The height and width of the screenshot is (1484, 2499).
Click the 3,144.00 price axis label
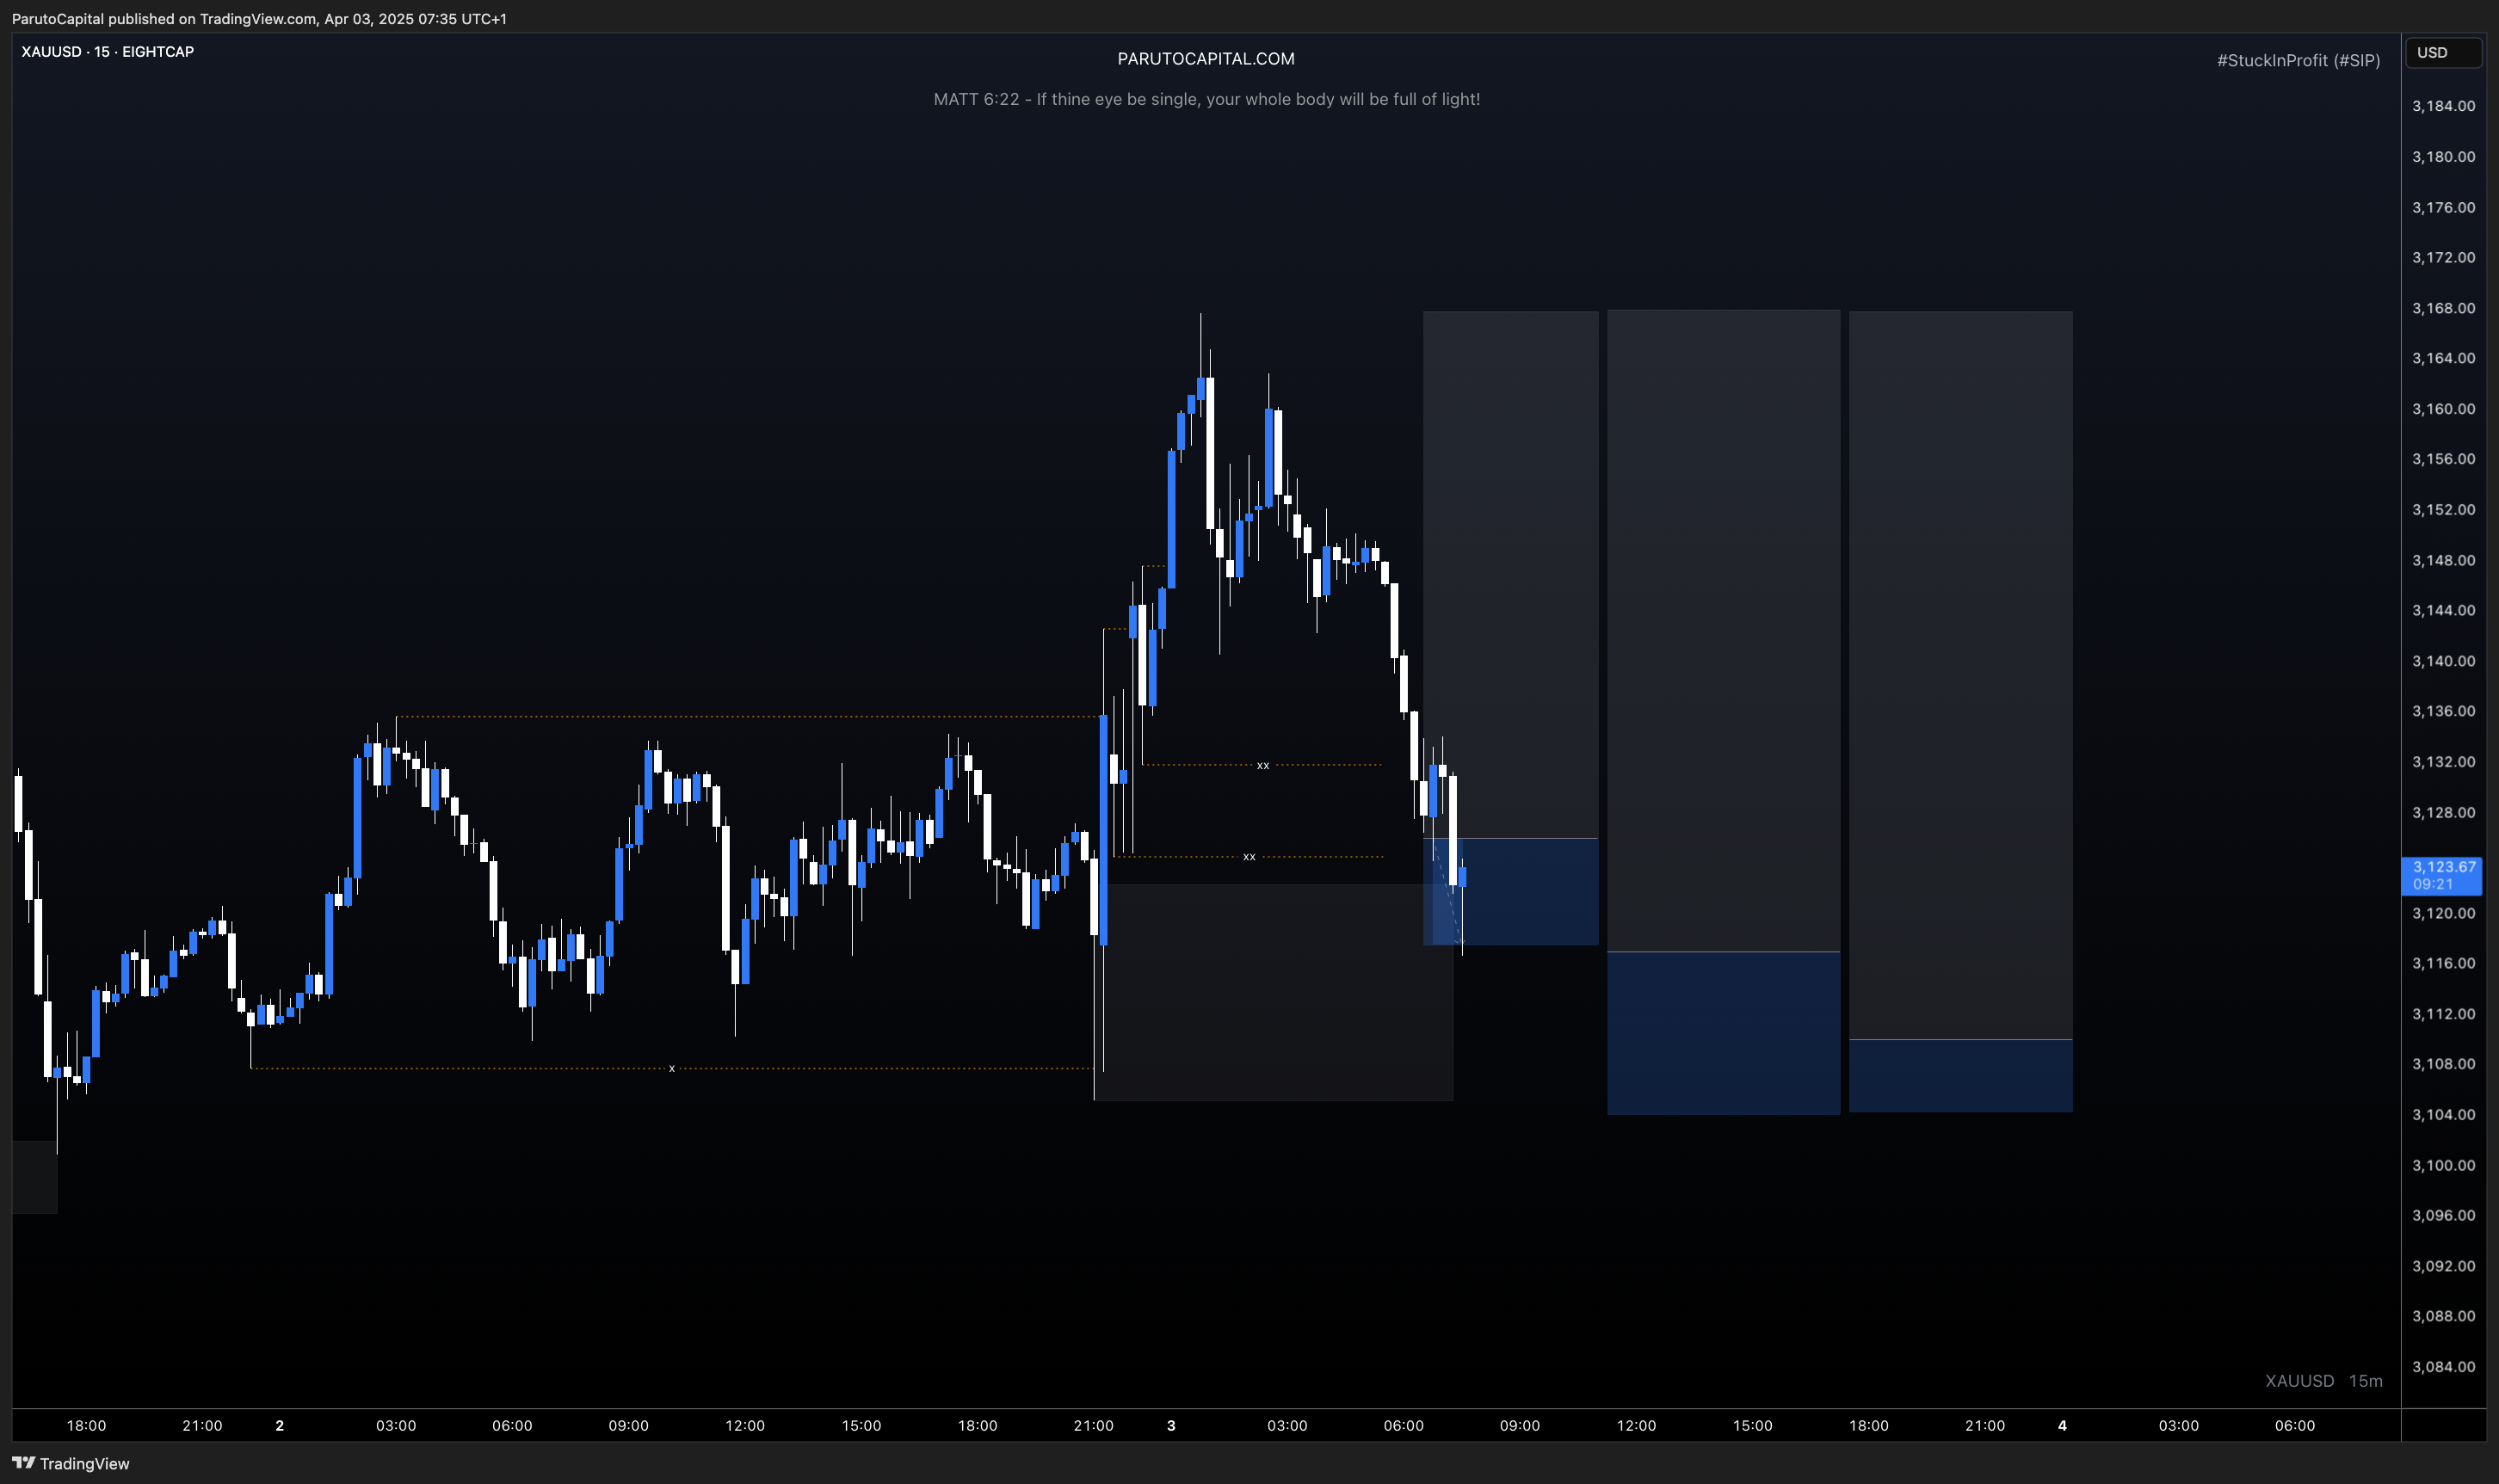tap(2443, 610)
